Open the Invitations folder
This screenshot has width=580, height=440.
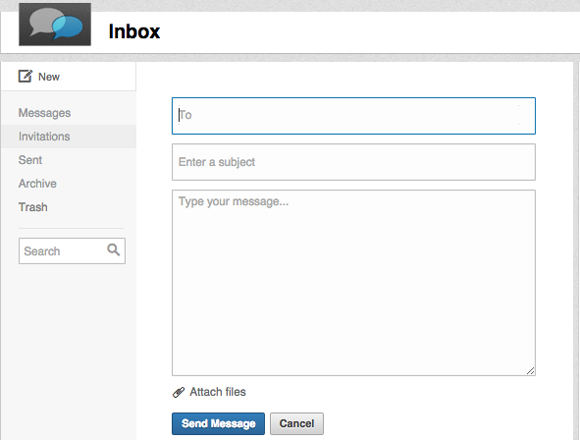(44, 136)
